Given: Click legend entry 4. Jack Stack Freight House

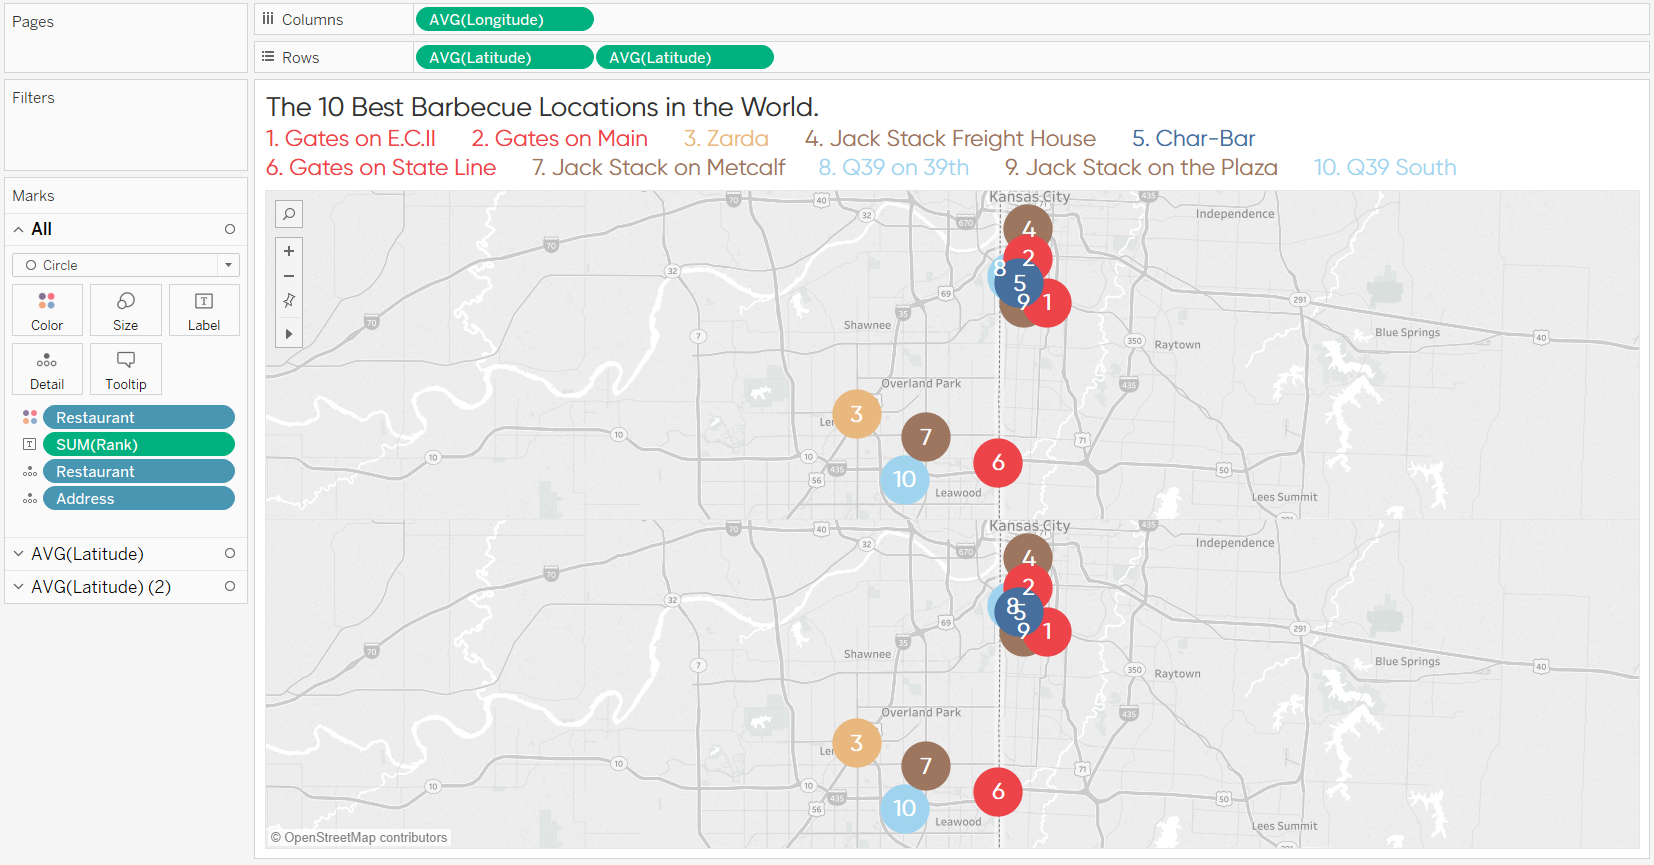Looking at the screenshot, I should tap(950, 138).
